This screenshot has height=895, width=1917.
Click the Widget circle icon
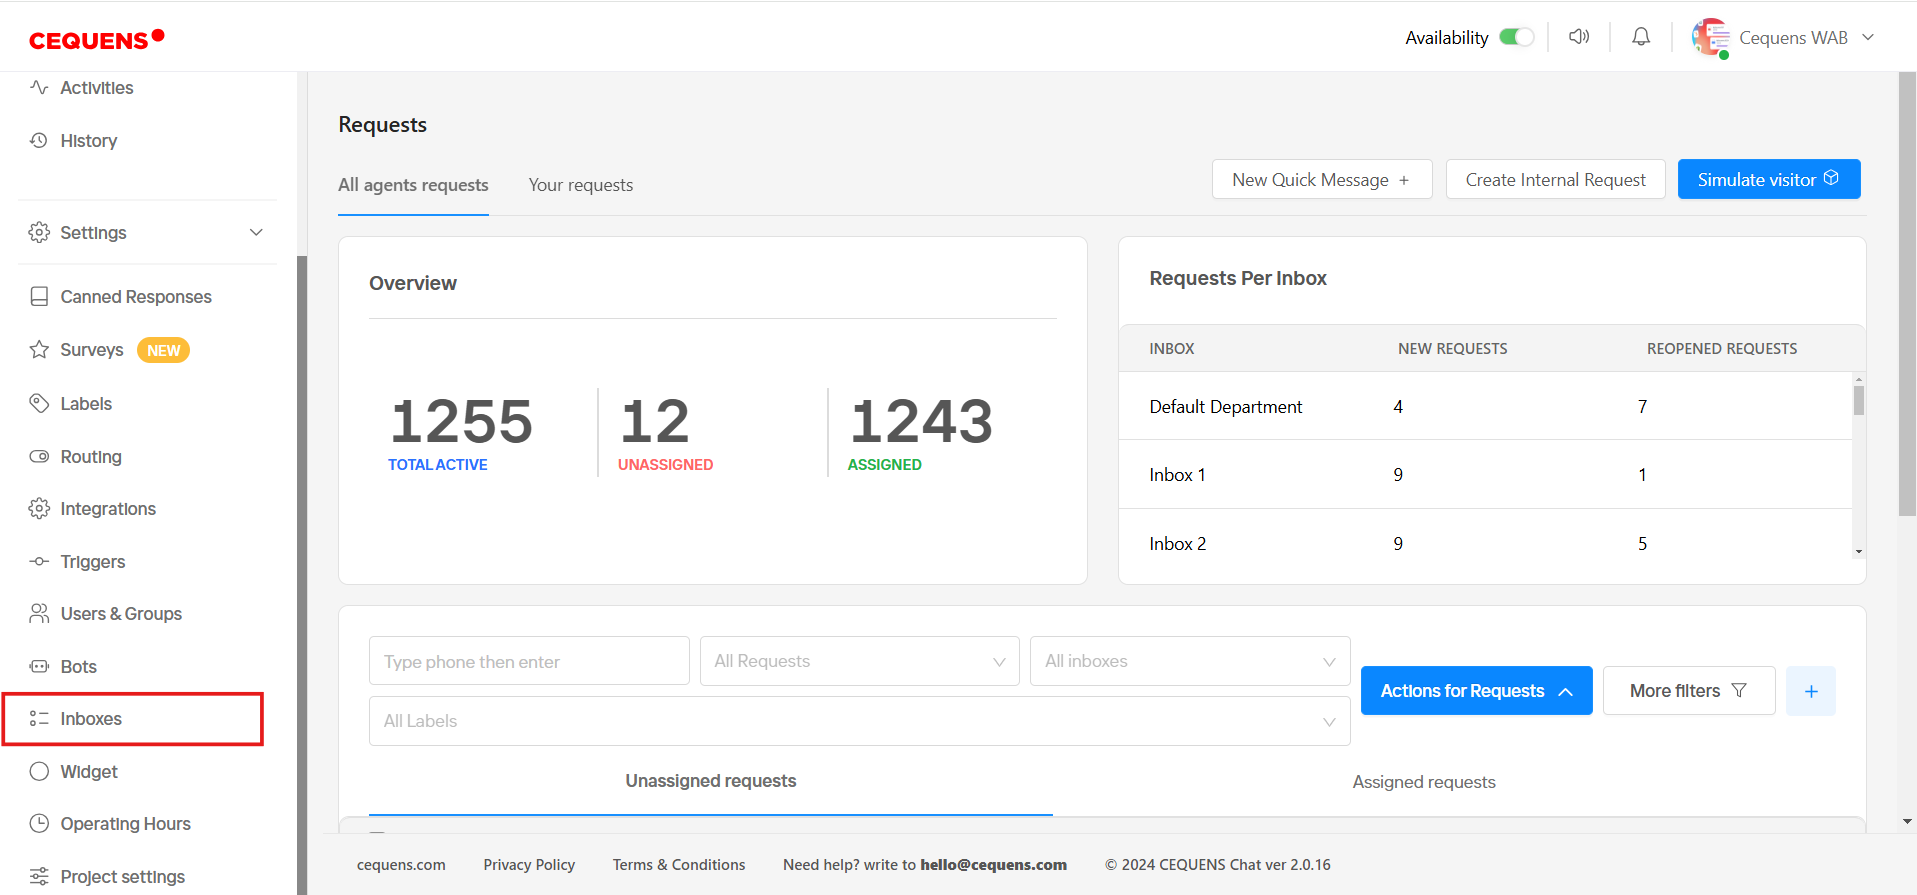[39, 772]
